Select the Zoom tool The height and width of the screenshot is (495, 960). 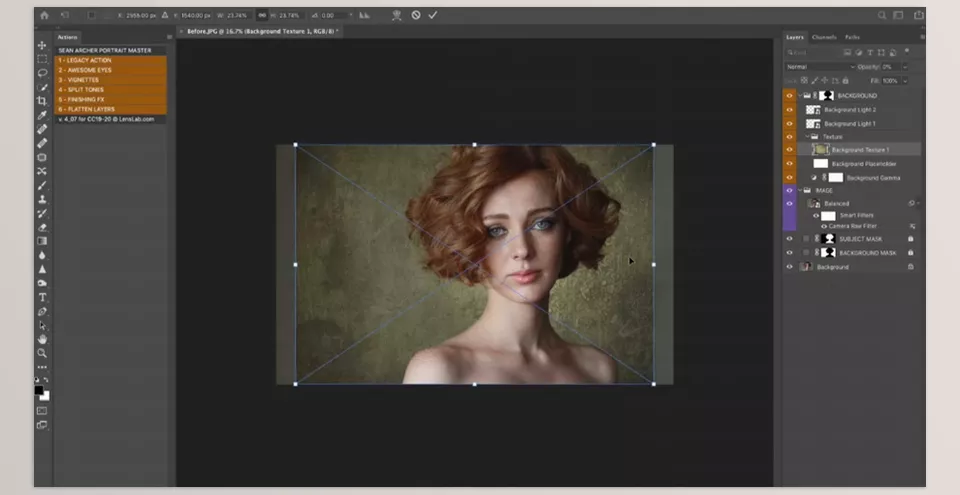pos(42,353)
